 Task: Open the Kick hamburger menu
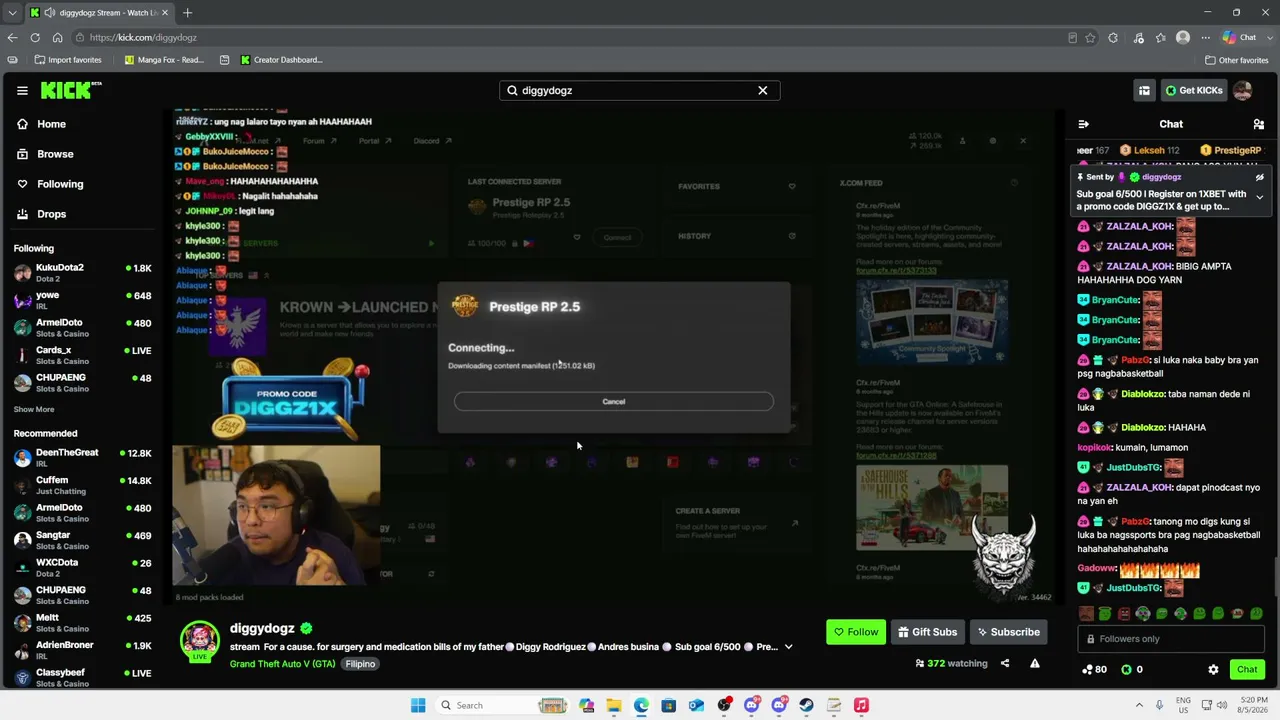coord(22,90)
